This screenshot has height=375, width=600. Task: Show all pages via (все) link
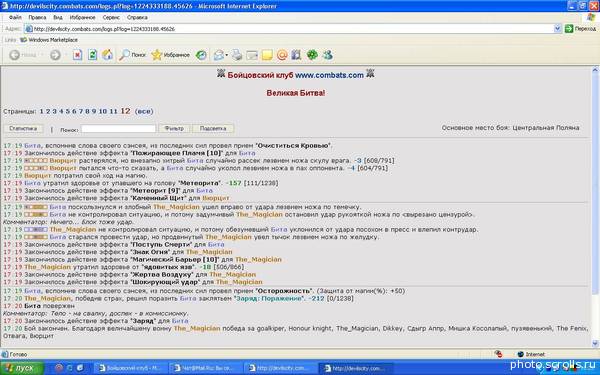click(144, 111)
